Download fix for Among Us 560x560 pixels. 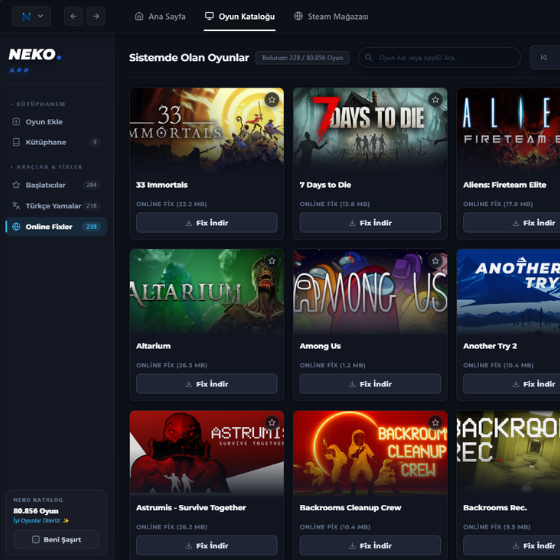(370, 384)
